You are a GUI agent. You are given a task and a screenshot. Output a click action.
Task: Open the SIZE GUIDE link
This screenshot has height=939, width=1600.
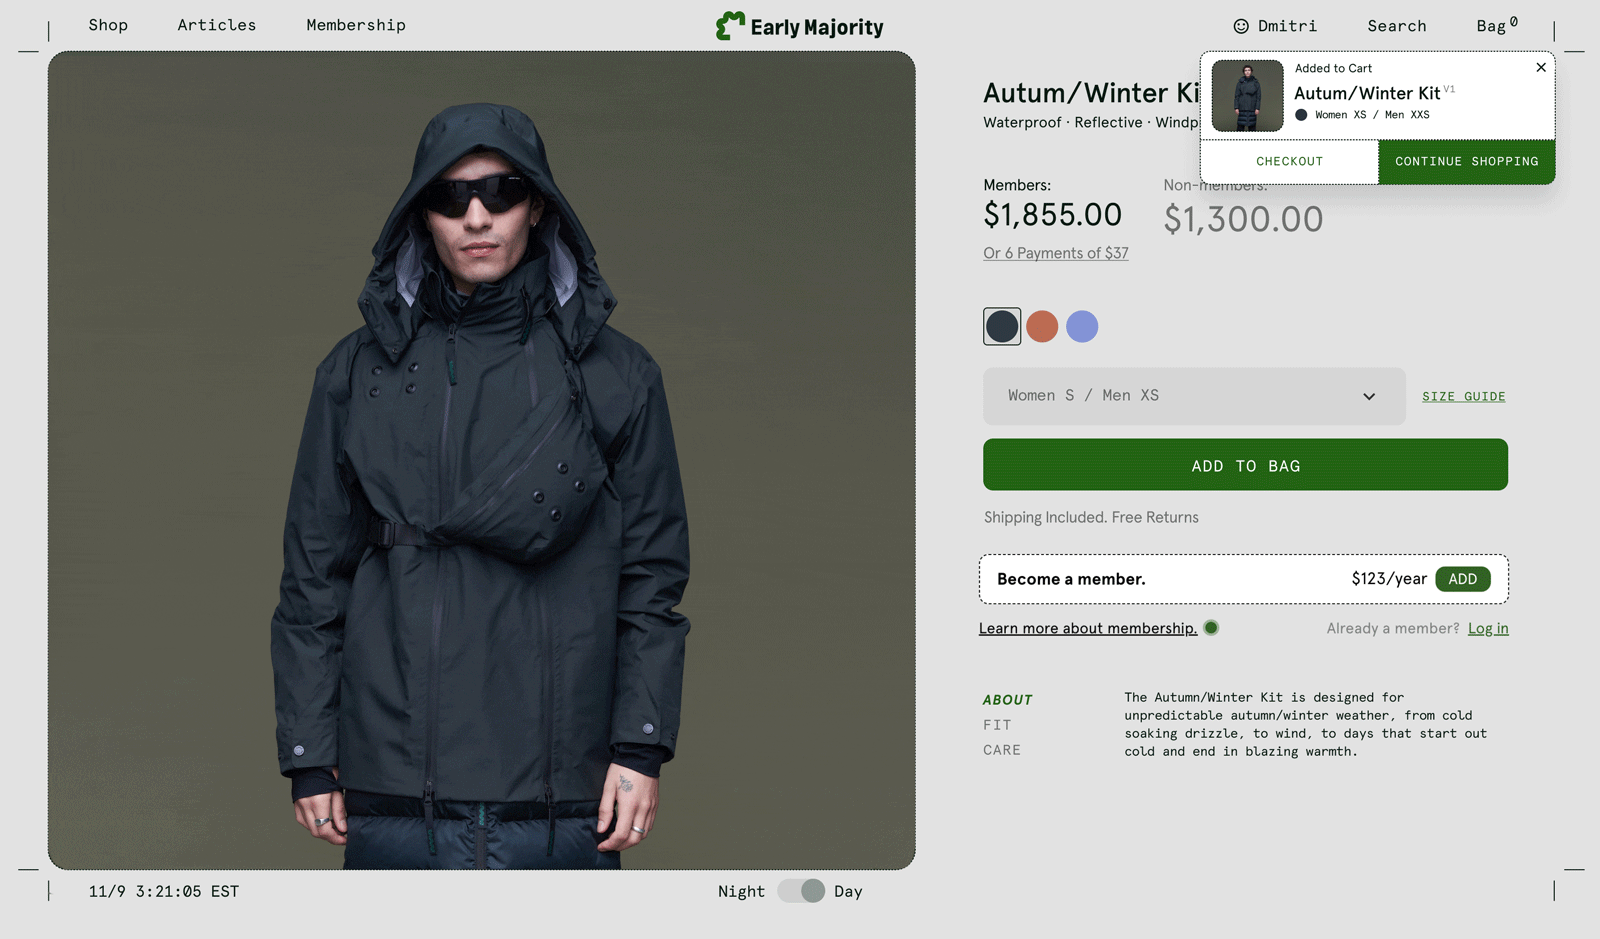[x=1464, y=397]
